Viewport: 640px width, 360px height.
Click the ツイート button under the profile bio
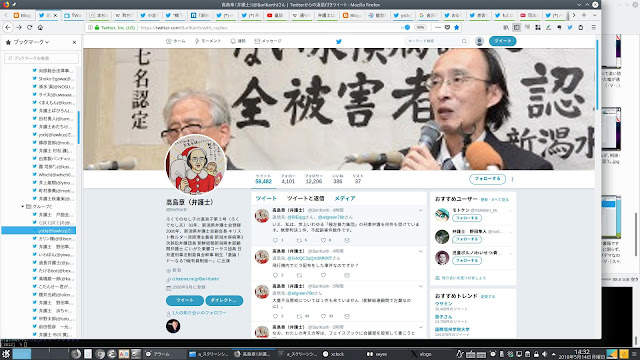184,300
